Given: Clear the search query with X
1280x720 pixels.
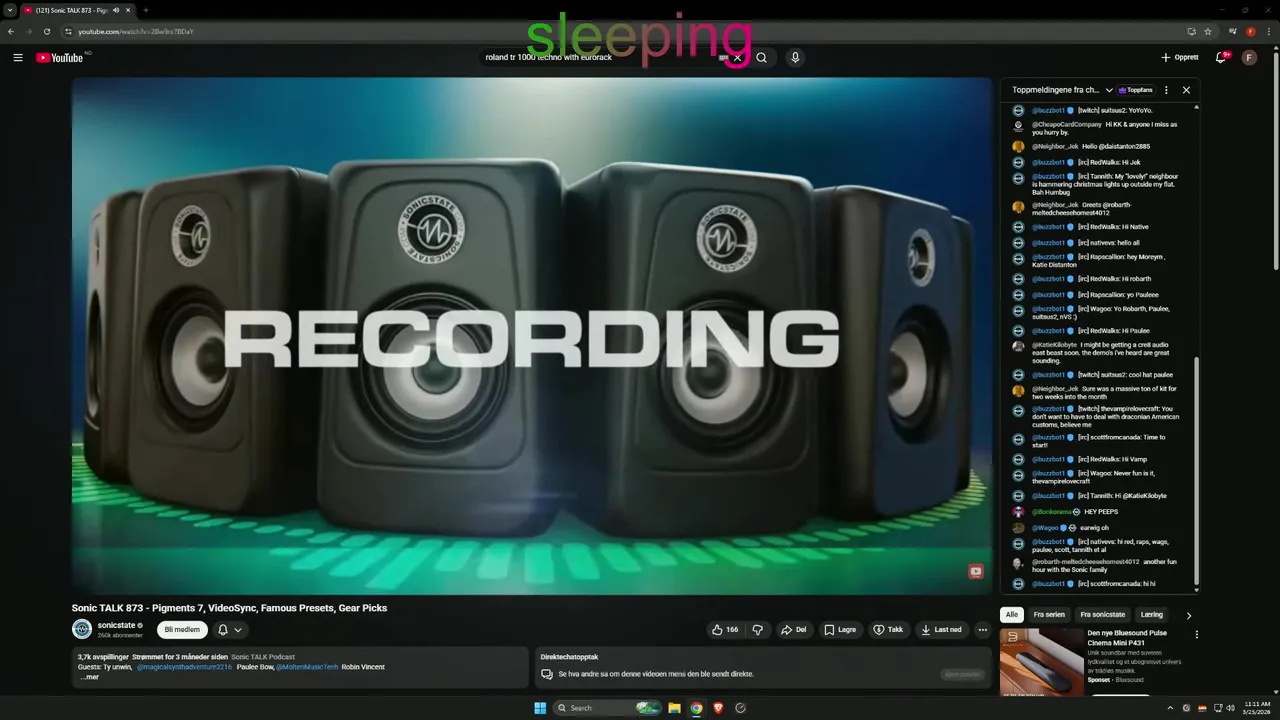Looking at the screenshot, I should click(738, 58).
